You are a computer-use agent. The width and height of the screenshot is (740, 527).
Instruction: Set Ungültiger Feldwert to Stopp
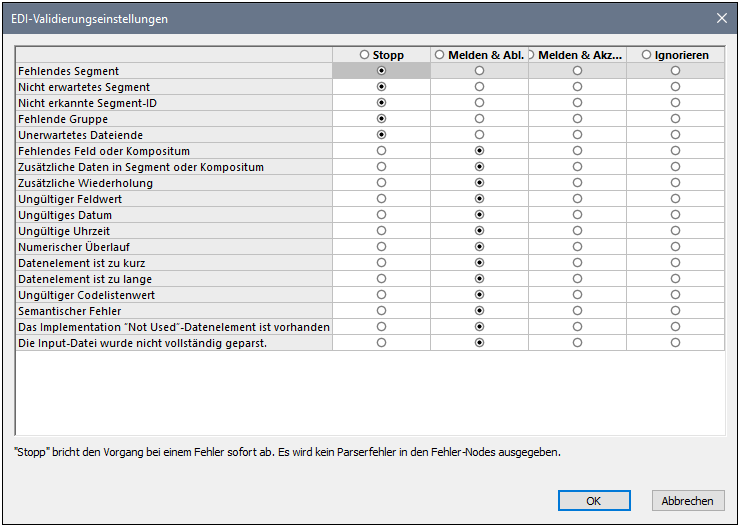381,199
